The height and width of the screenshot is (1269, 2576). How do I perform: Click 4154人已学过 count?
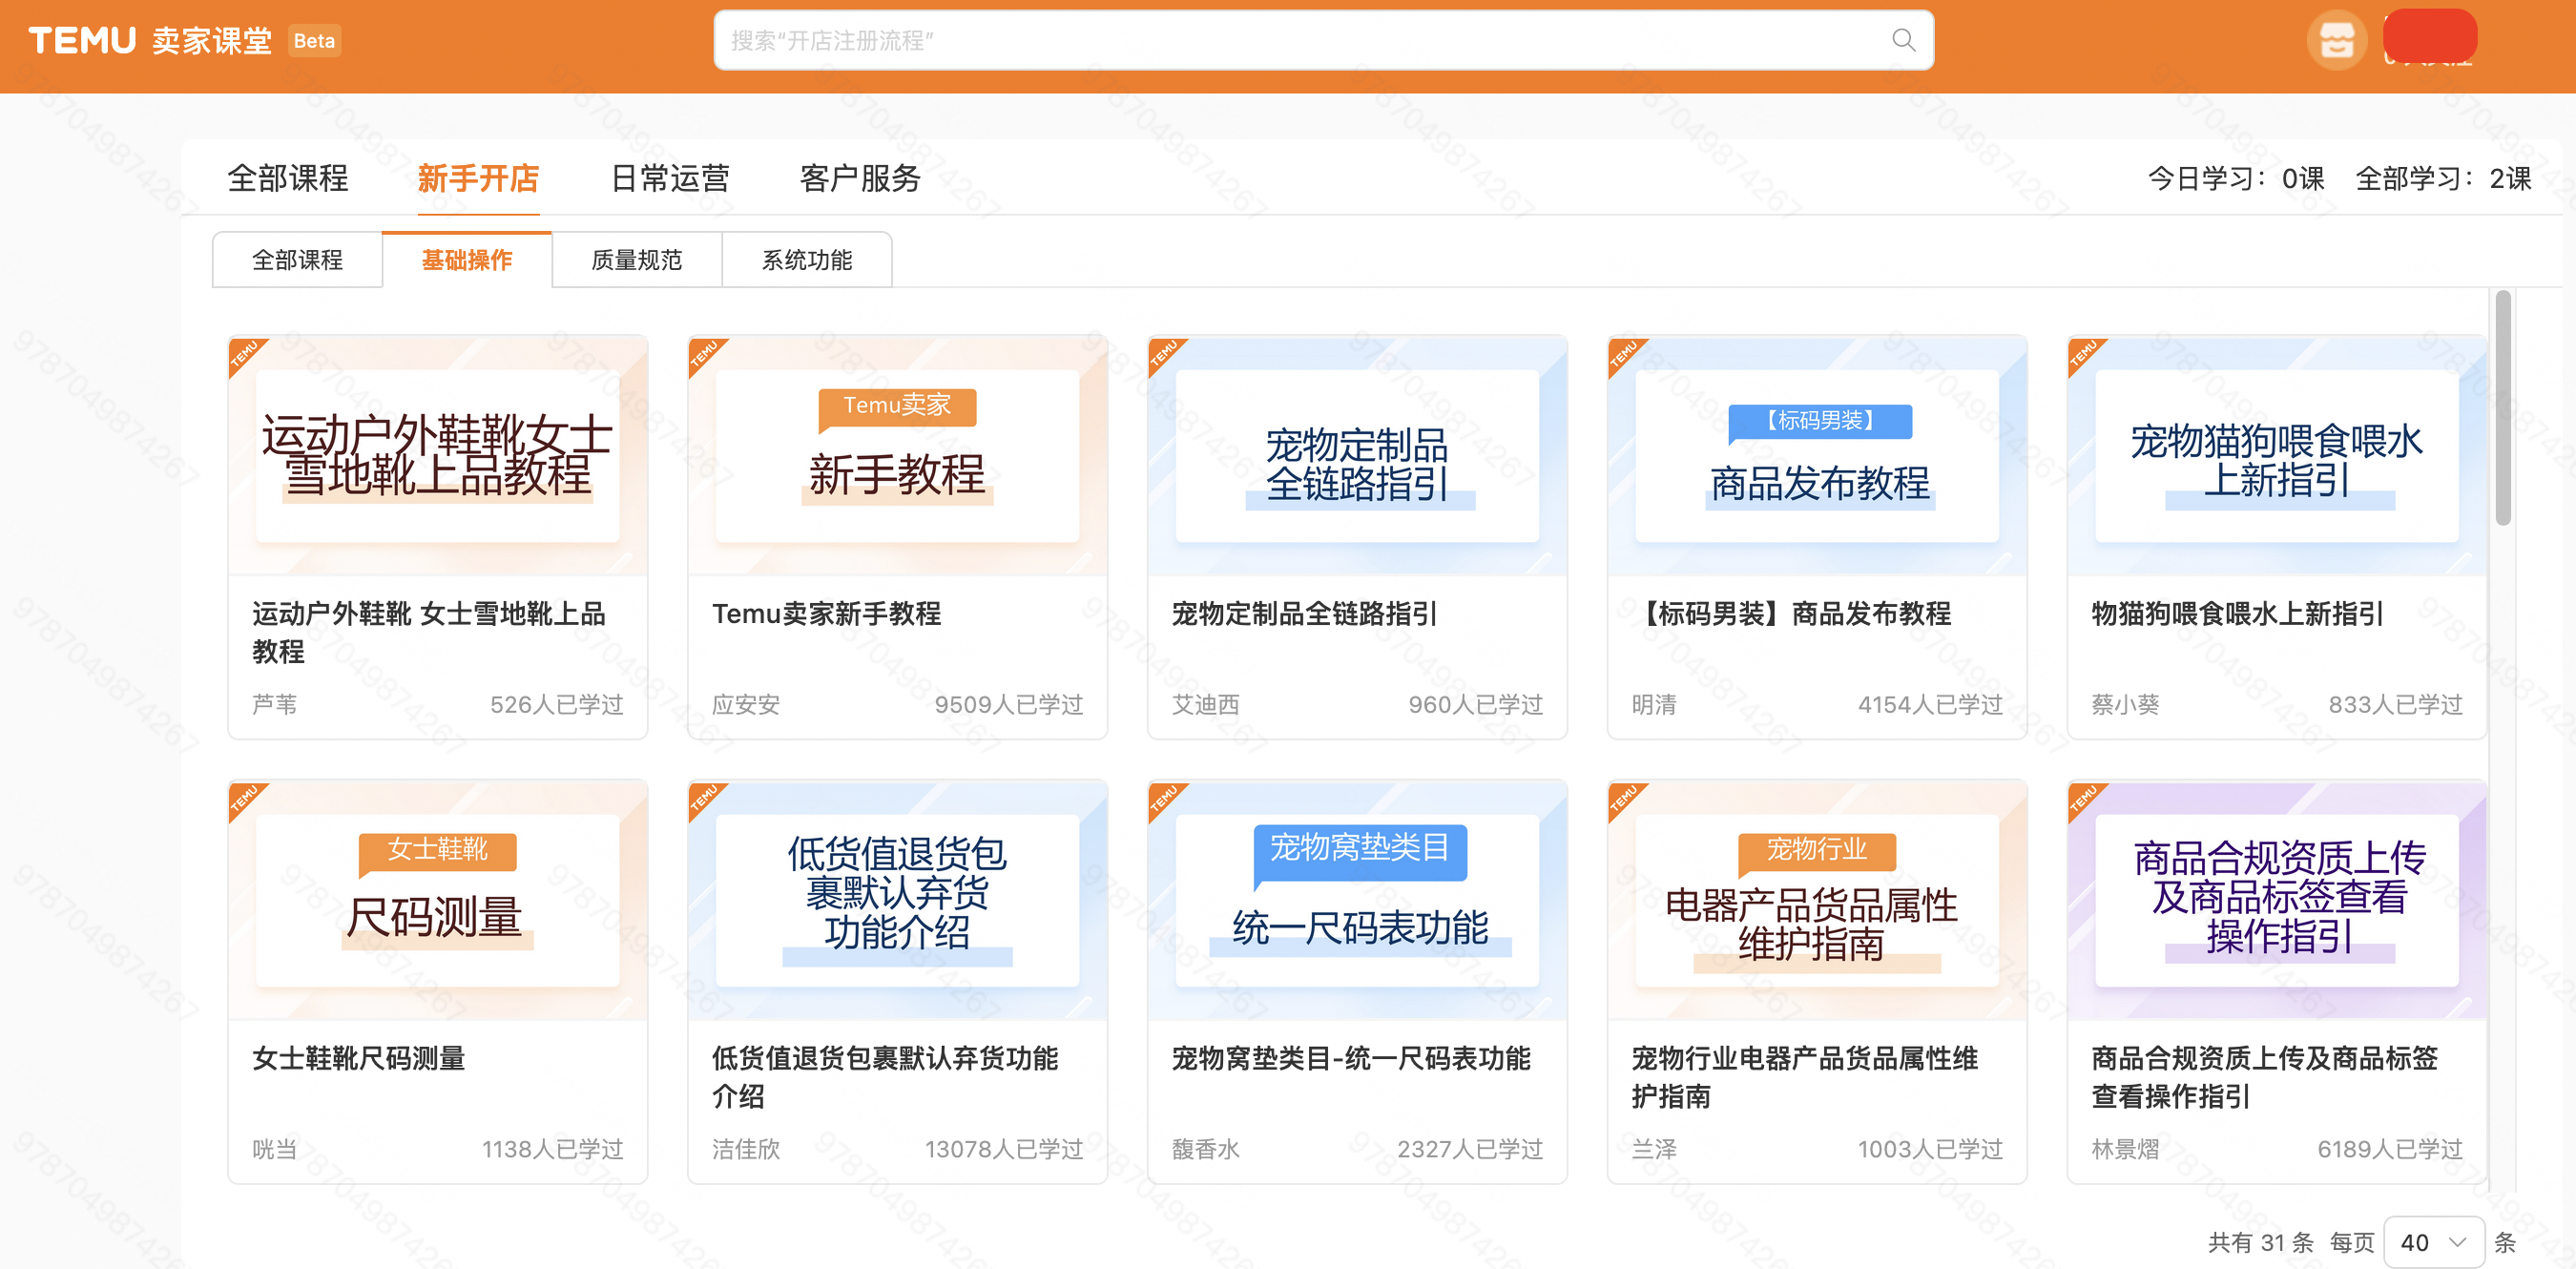click(1930, 704)
